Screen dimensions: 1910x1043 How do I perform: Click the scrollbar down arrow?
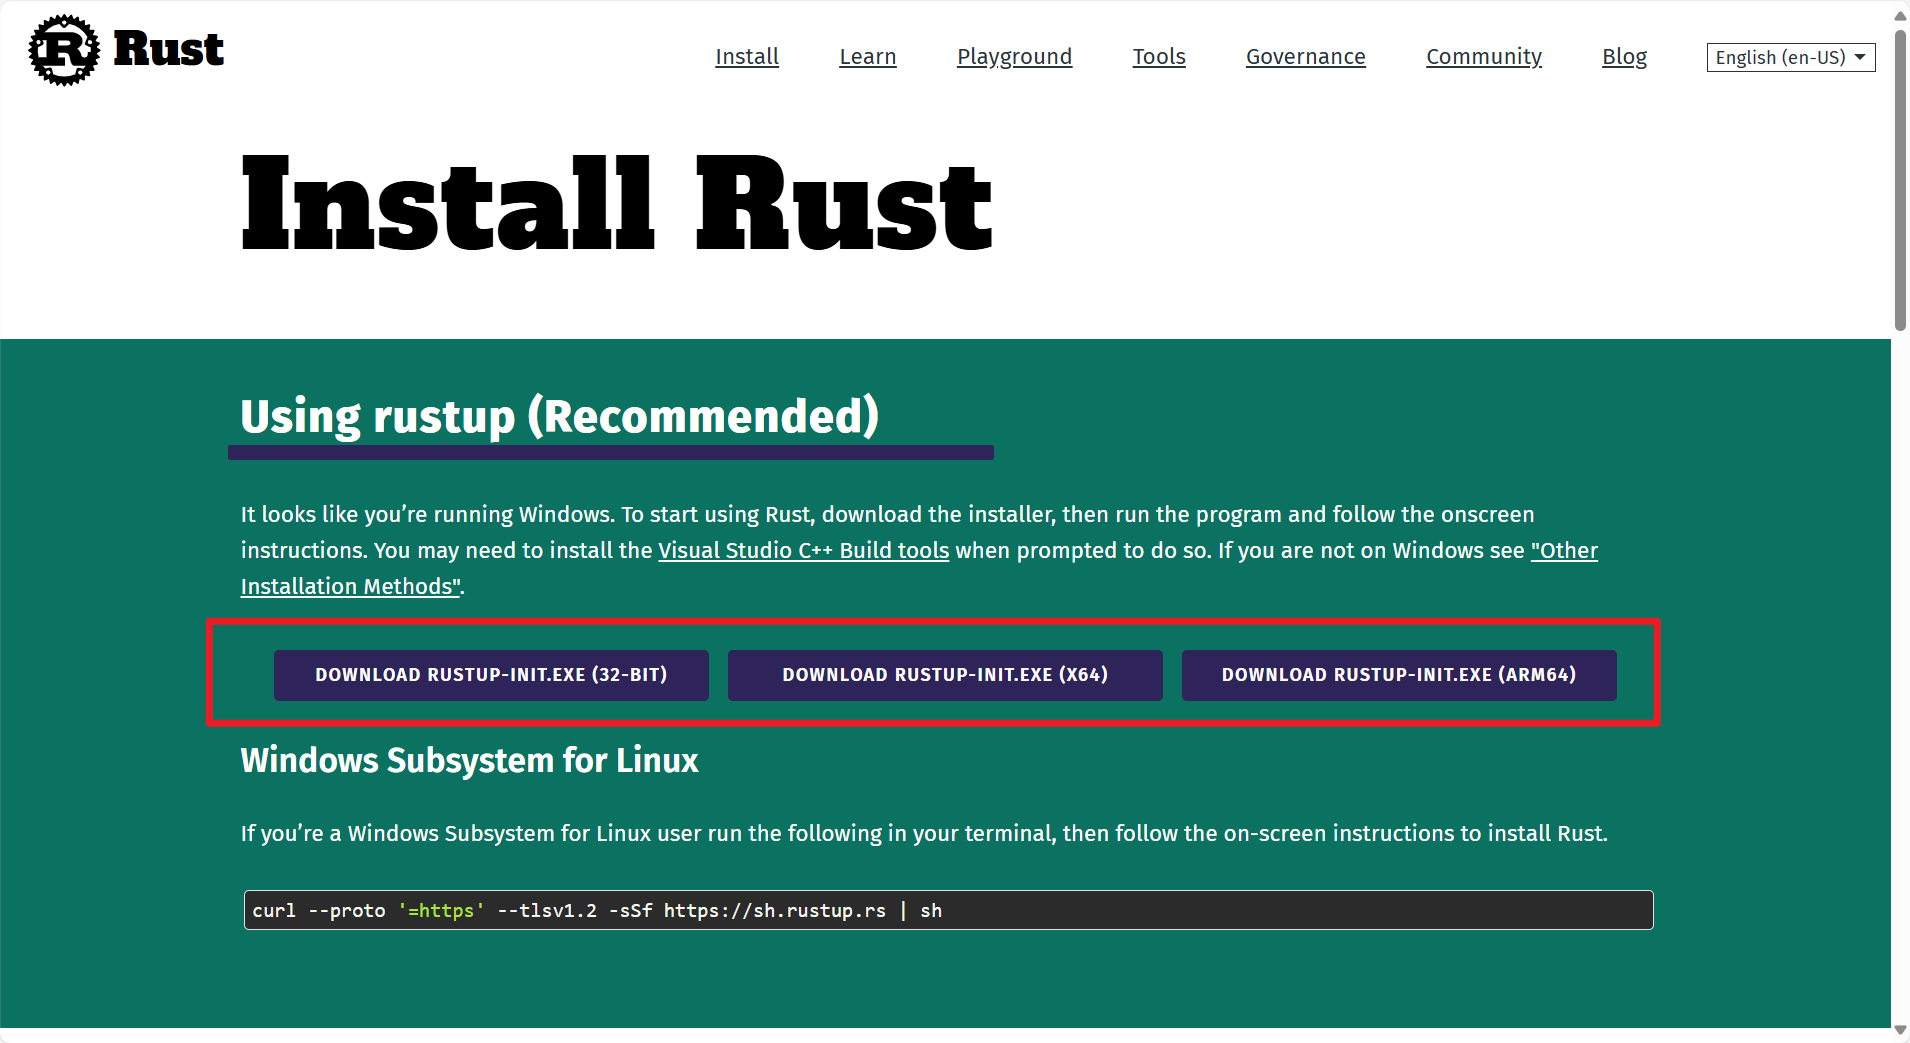(1900, 1030)
